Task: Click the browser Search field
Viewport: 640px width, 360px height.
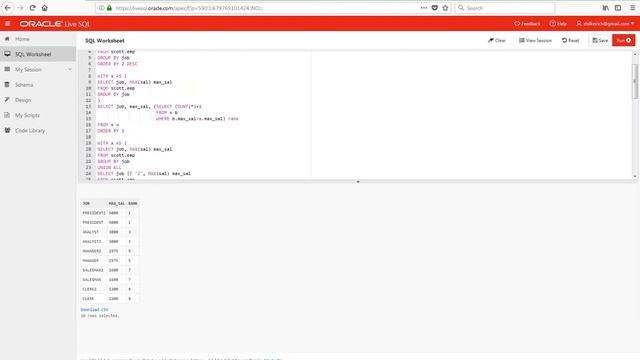Action: click(505, 8)
